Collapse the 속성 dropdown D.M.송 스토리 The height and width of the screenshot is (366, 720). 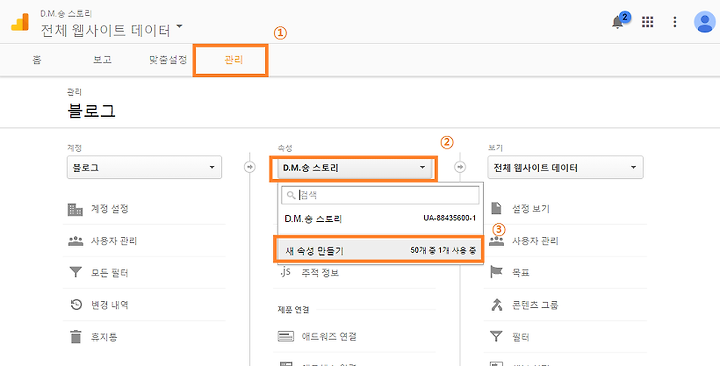coord(354,168)
